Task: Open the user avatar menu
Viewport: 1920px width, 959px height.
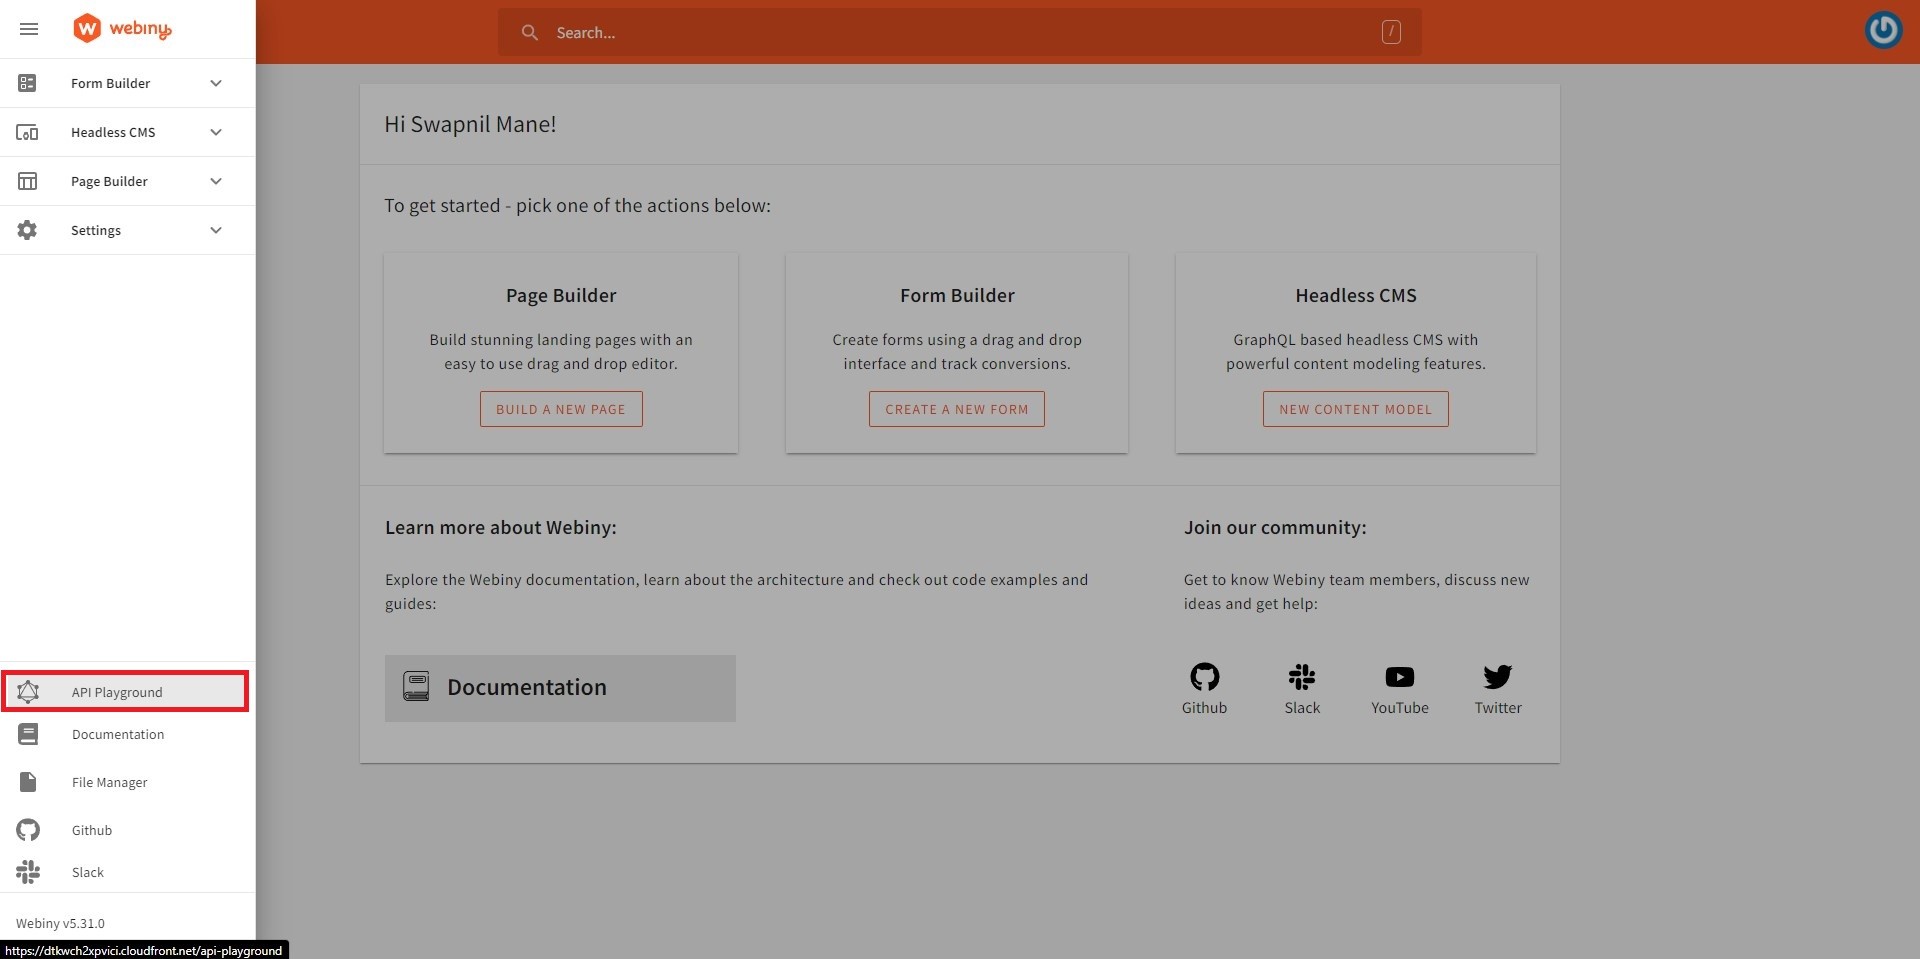Action: pos(1884,30)
